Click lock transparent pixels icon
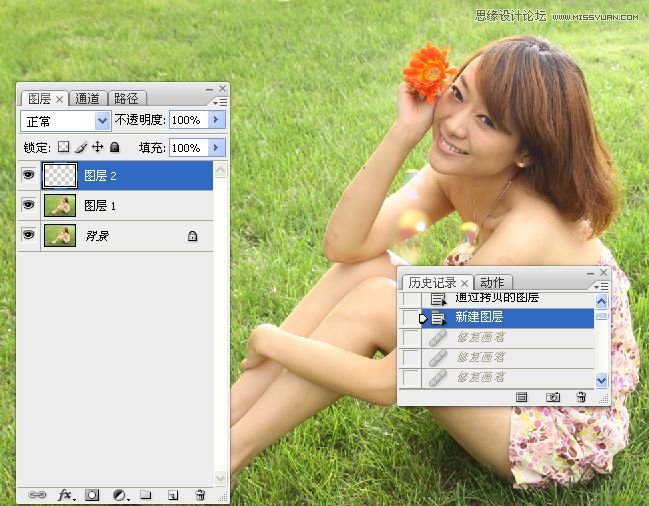This screenshot has height=506, width=649. tap(63, 147)
